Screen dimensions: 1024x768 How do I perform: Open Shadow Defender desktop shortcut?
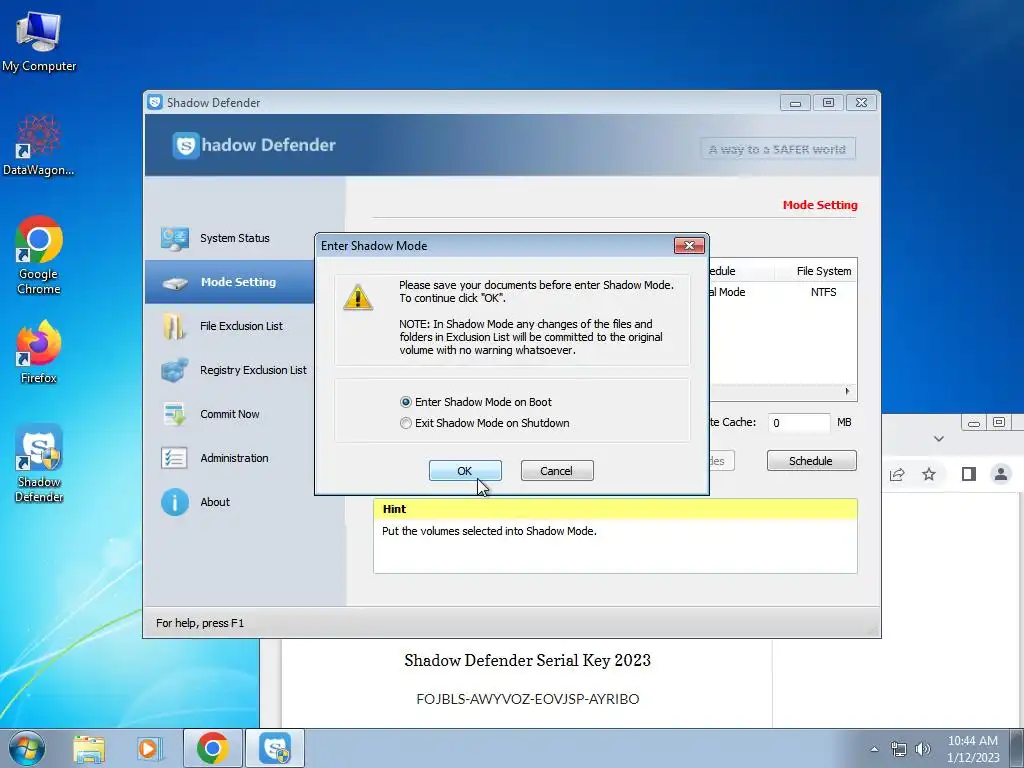click(x=39, y=463)
